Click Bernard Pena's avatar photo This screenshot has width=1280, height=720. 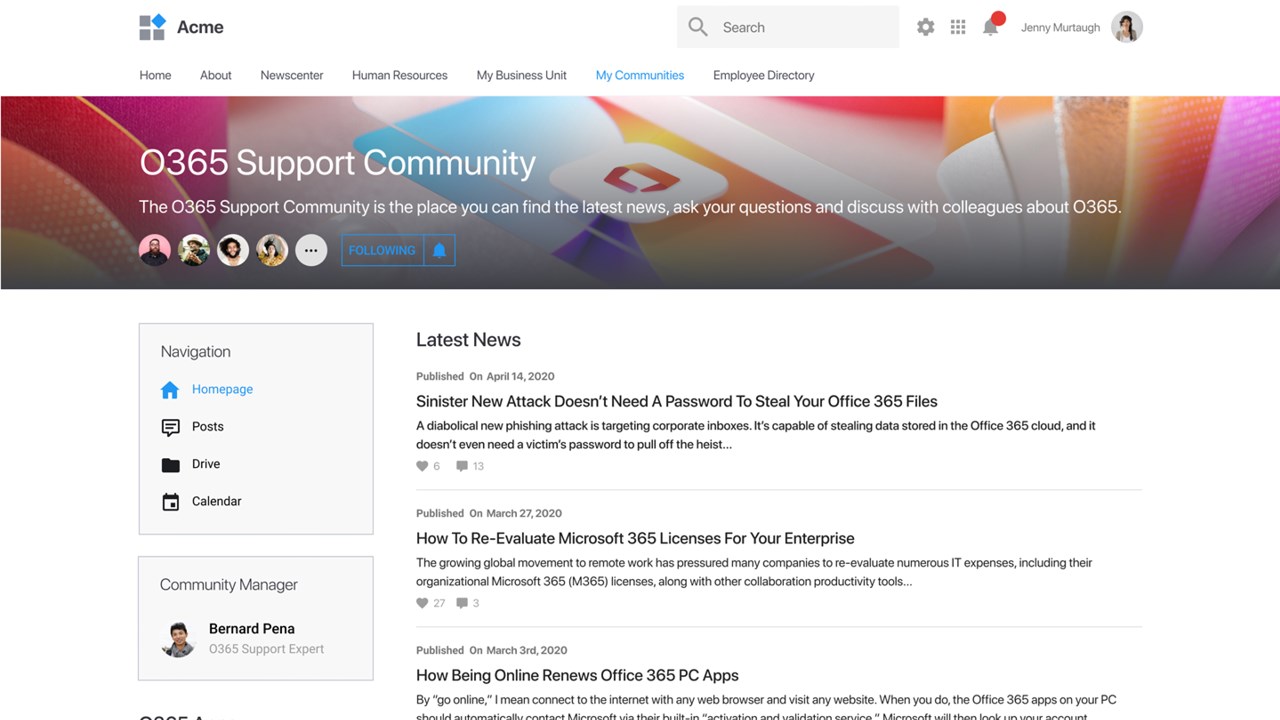178,639
